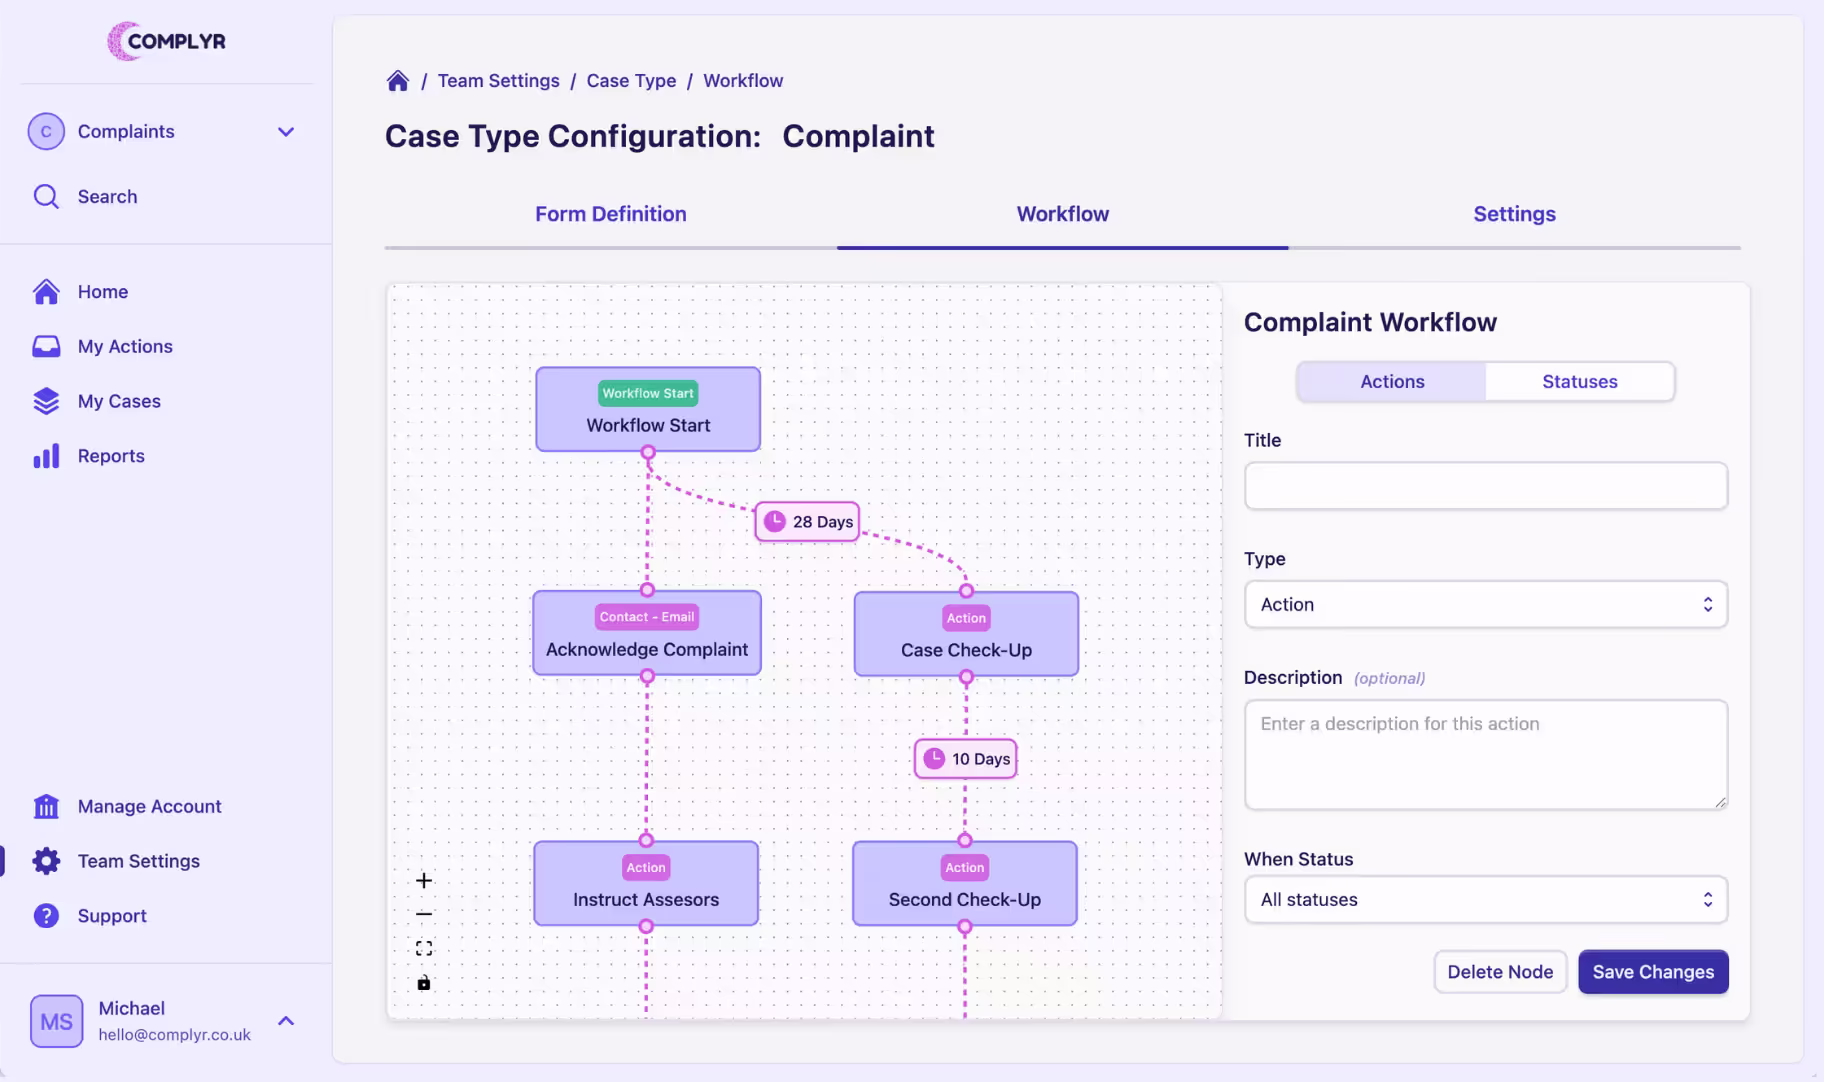Open Support in sidebar

coord(112,916)
